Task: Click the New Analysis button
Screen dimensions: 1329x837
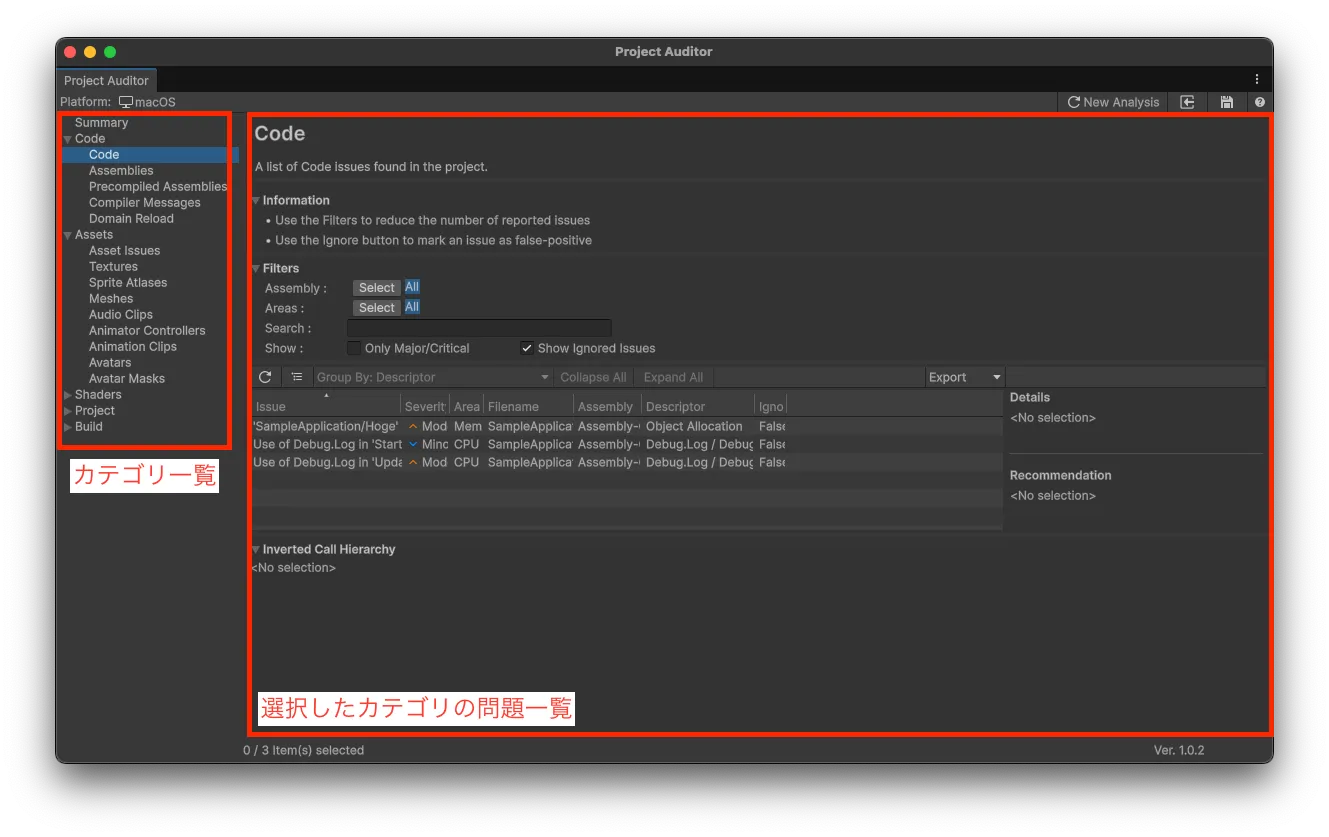Action: [x=1113, y=102]
